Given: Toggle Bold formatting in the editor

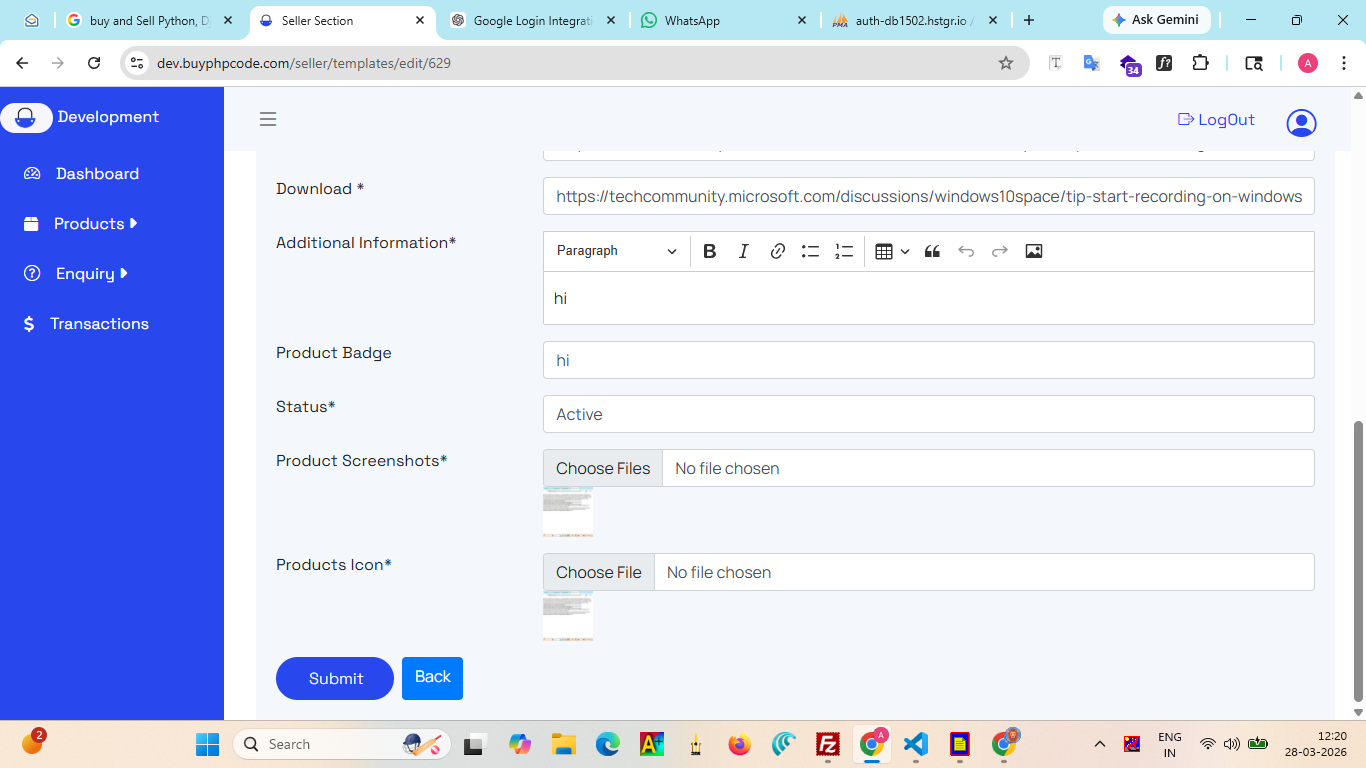Looking at the screenshot, I should click(x=709, y=251).
